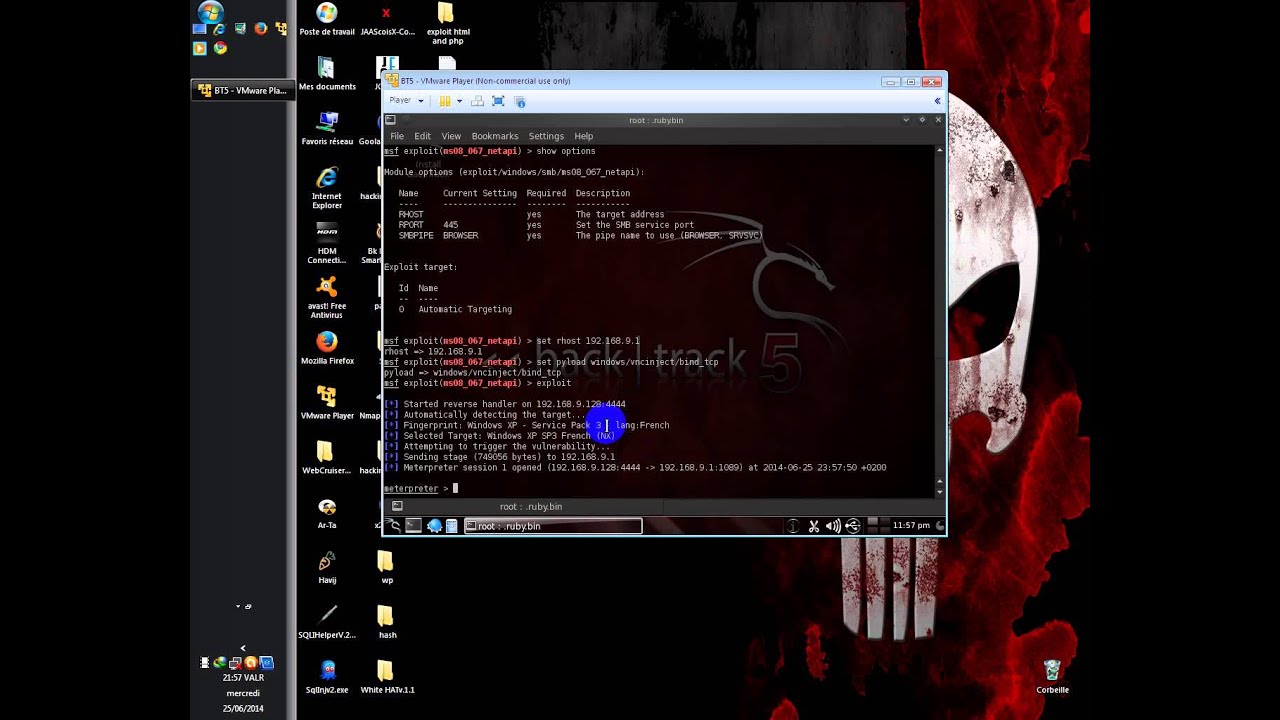Open the terminal Edit menu
Image resolution: width=1280 pixels, height=720 pixels.
click(x=422, y=136)
